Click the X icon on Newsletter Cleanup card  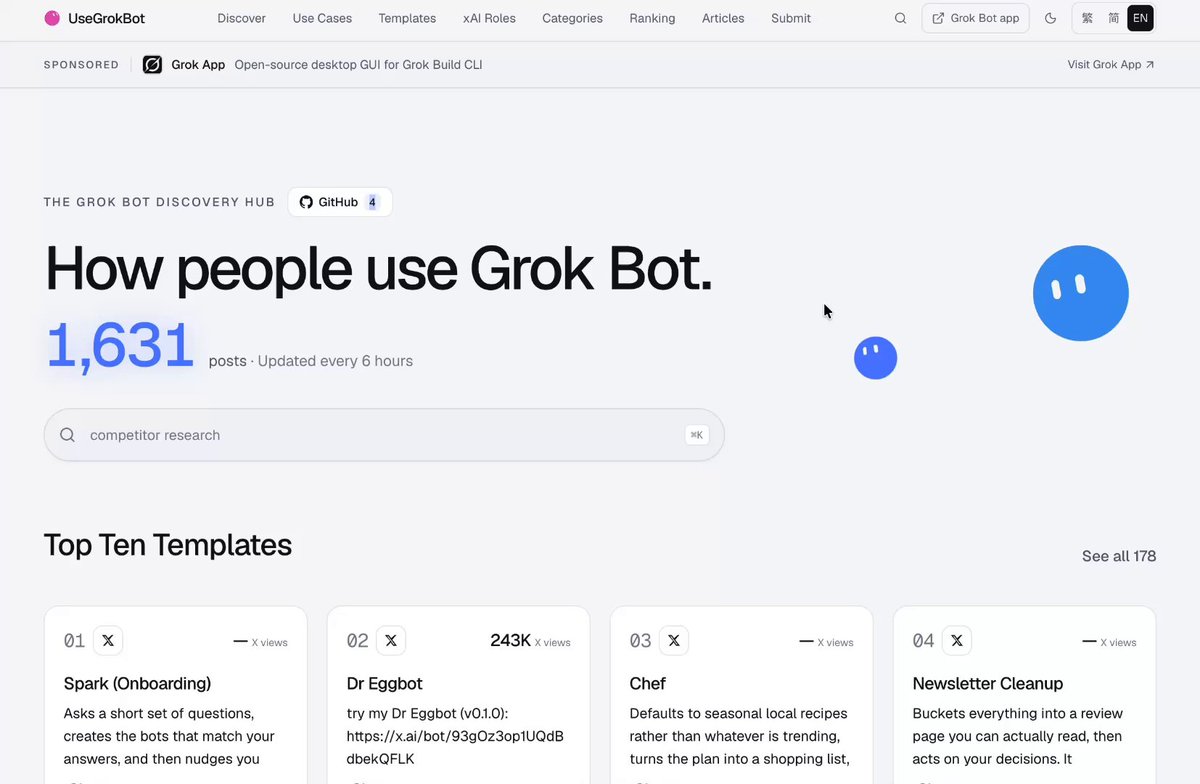[957, 641]
